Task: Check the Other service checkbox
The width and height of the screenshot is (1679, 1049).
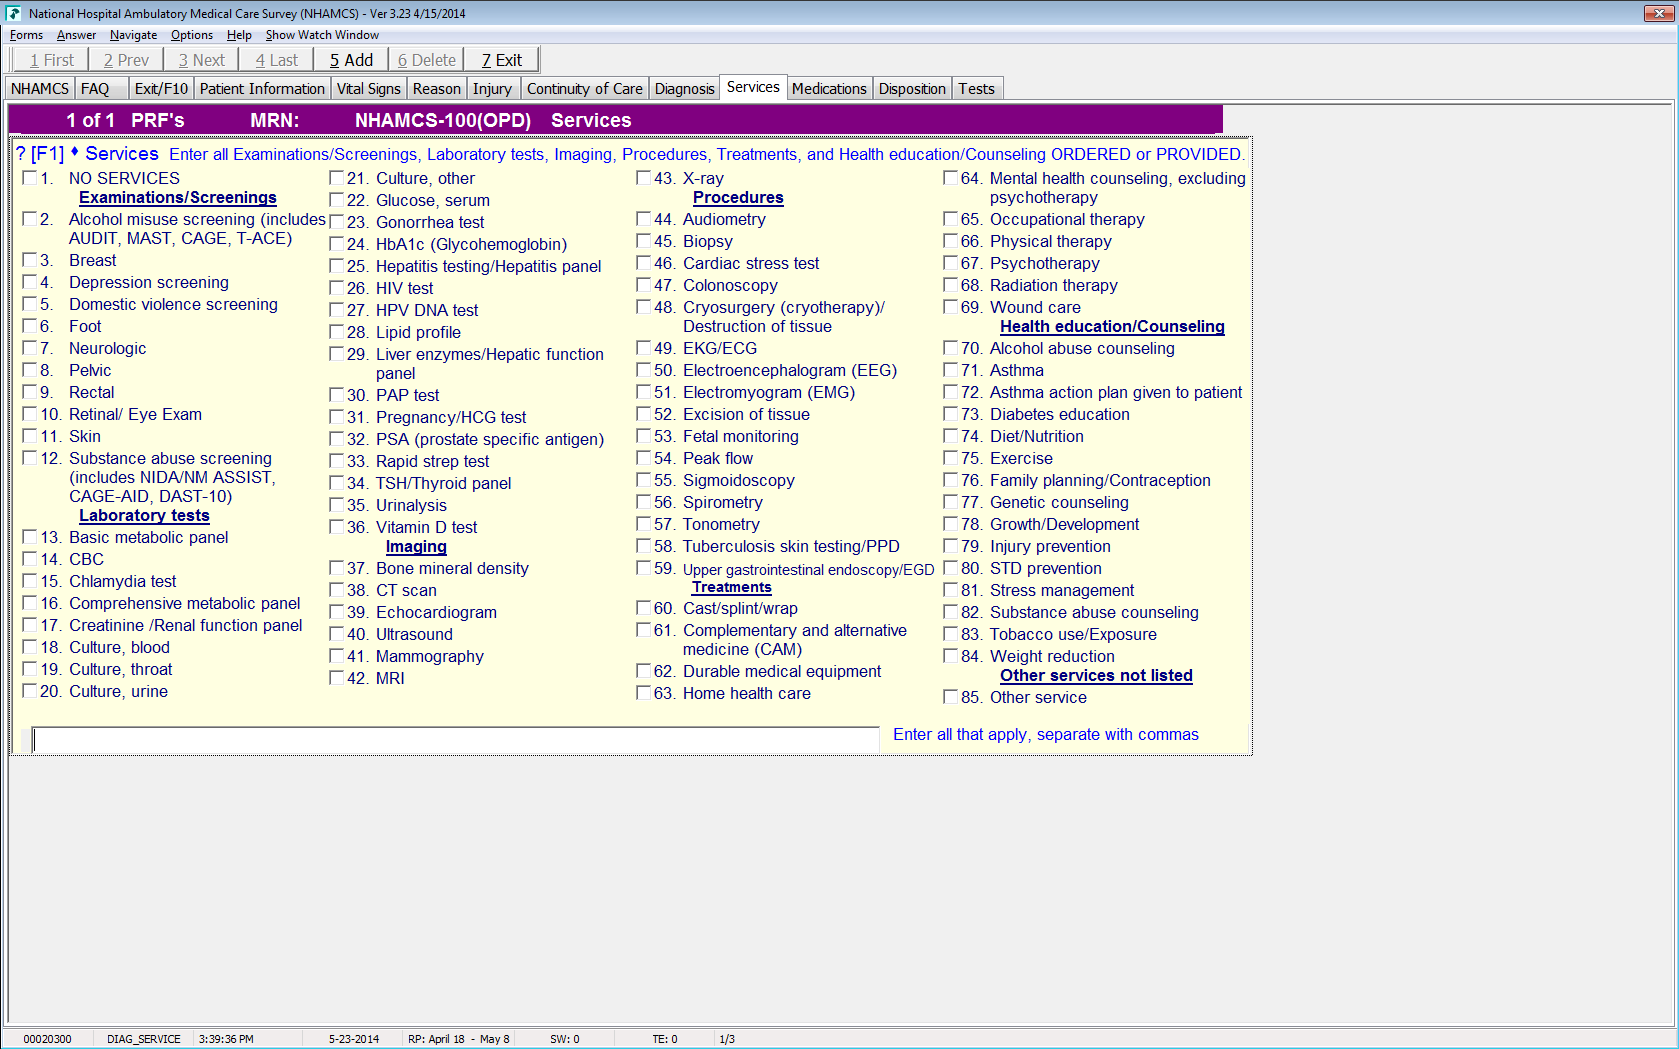Action: pyautogui.click(x=951, y=697)
